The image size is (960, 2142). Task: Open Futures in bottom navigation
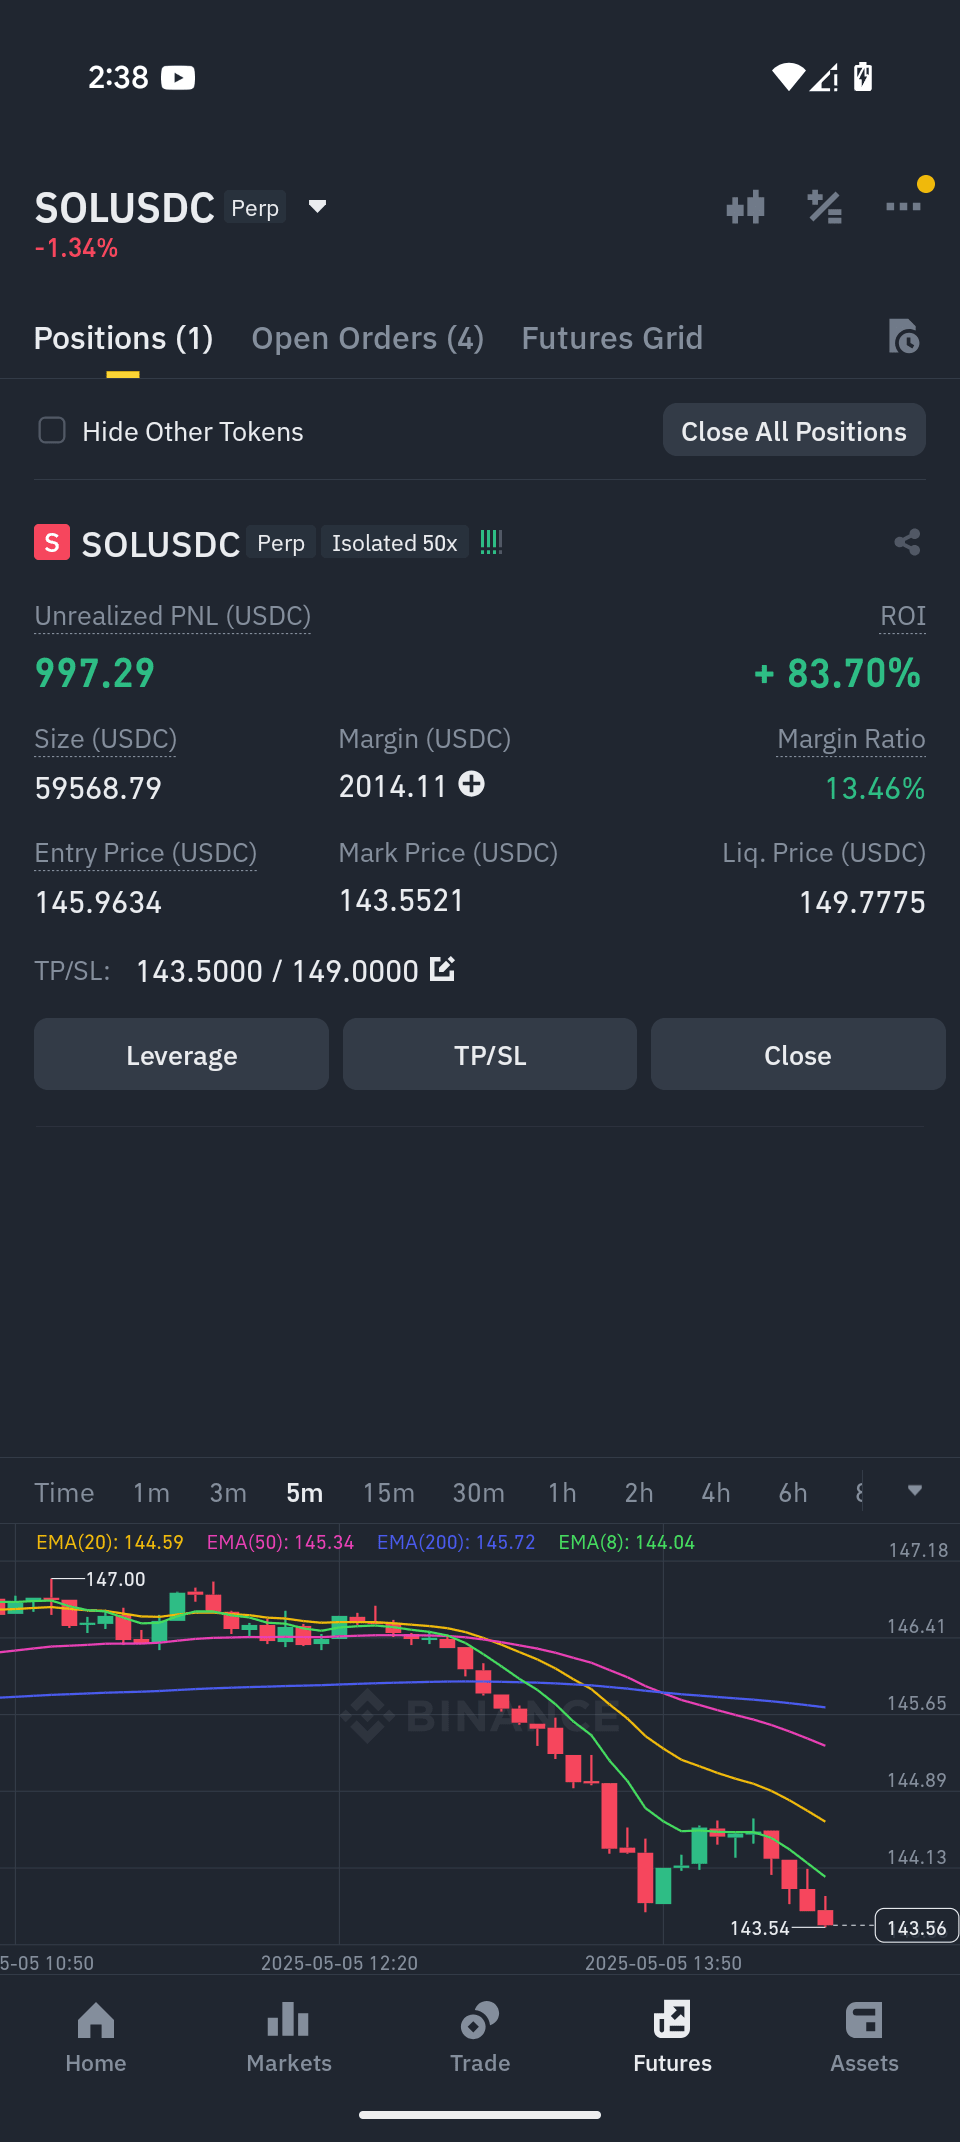672,2037
